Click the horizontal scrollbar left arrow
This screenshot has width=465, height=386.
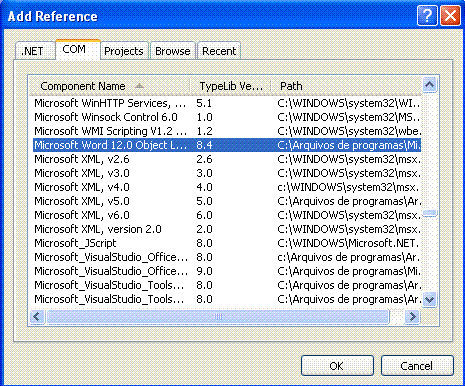[37, 316]
